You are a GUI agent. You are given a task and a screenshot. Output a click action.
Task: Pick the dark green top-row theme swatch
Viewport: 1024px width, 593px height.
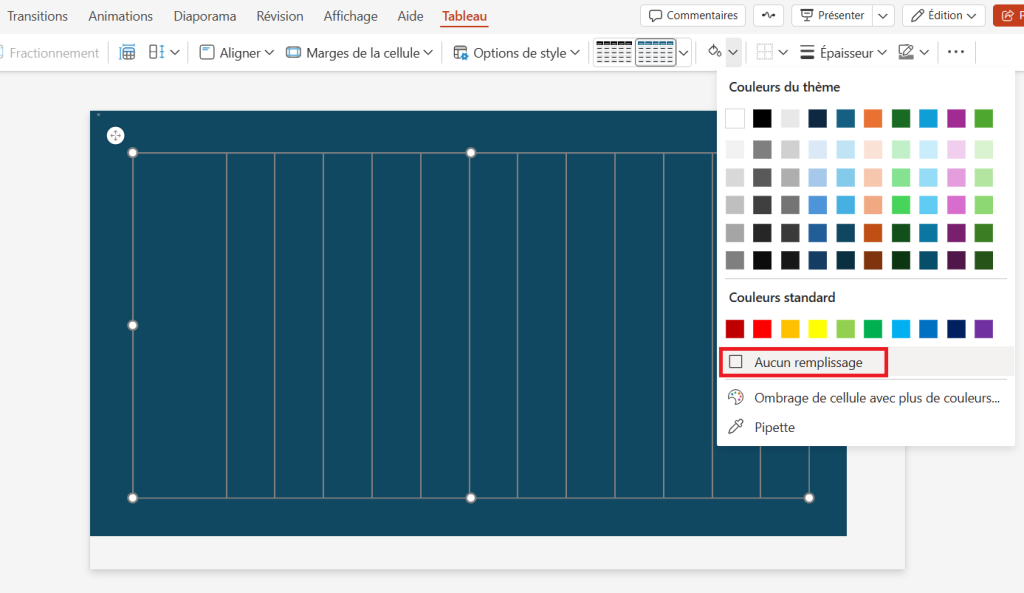tap(901, 118)
